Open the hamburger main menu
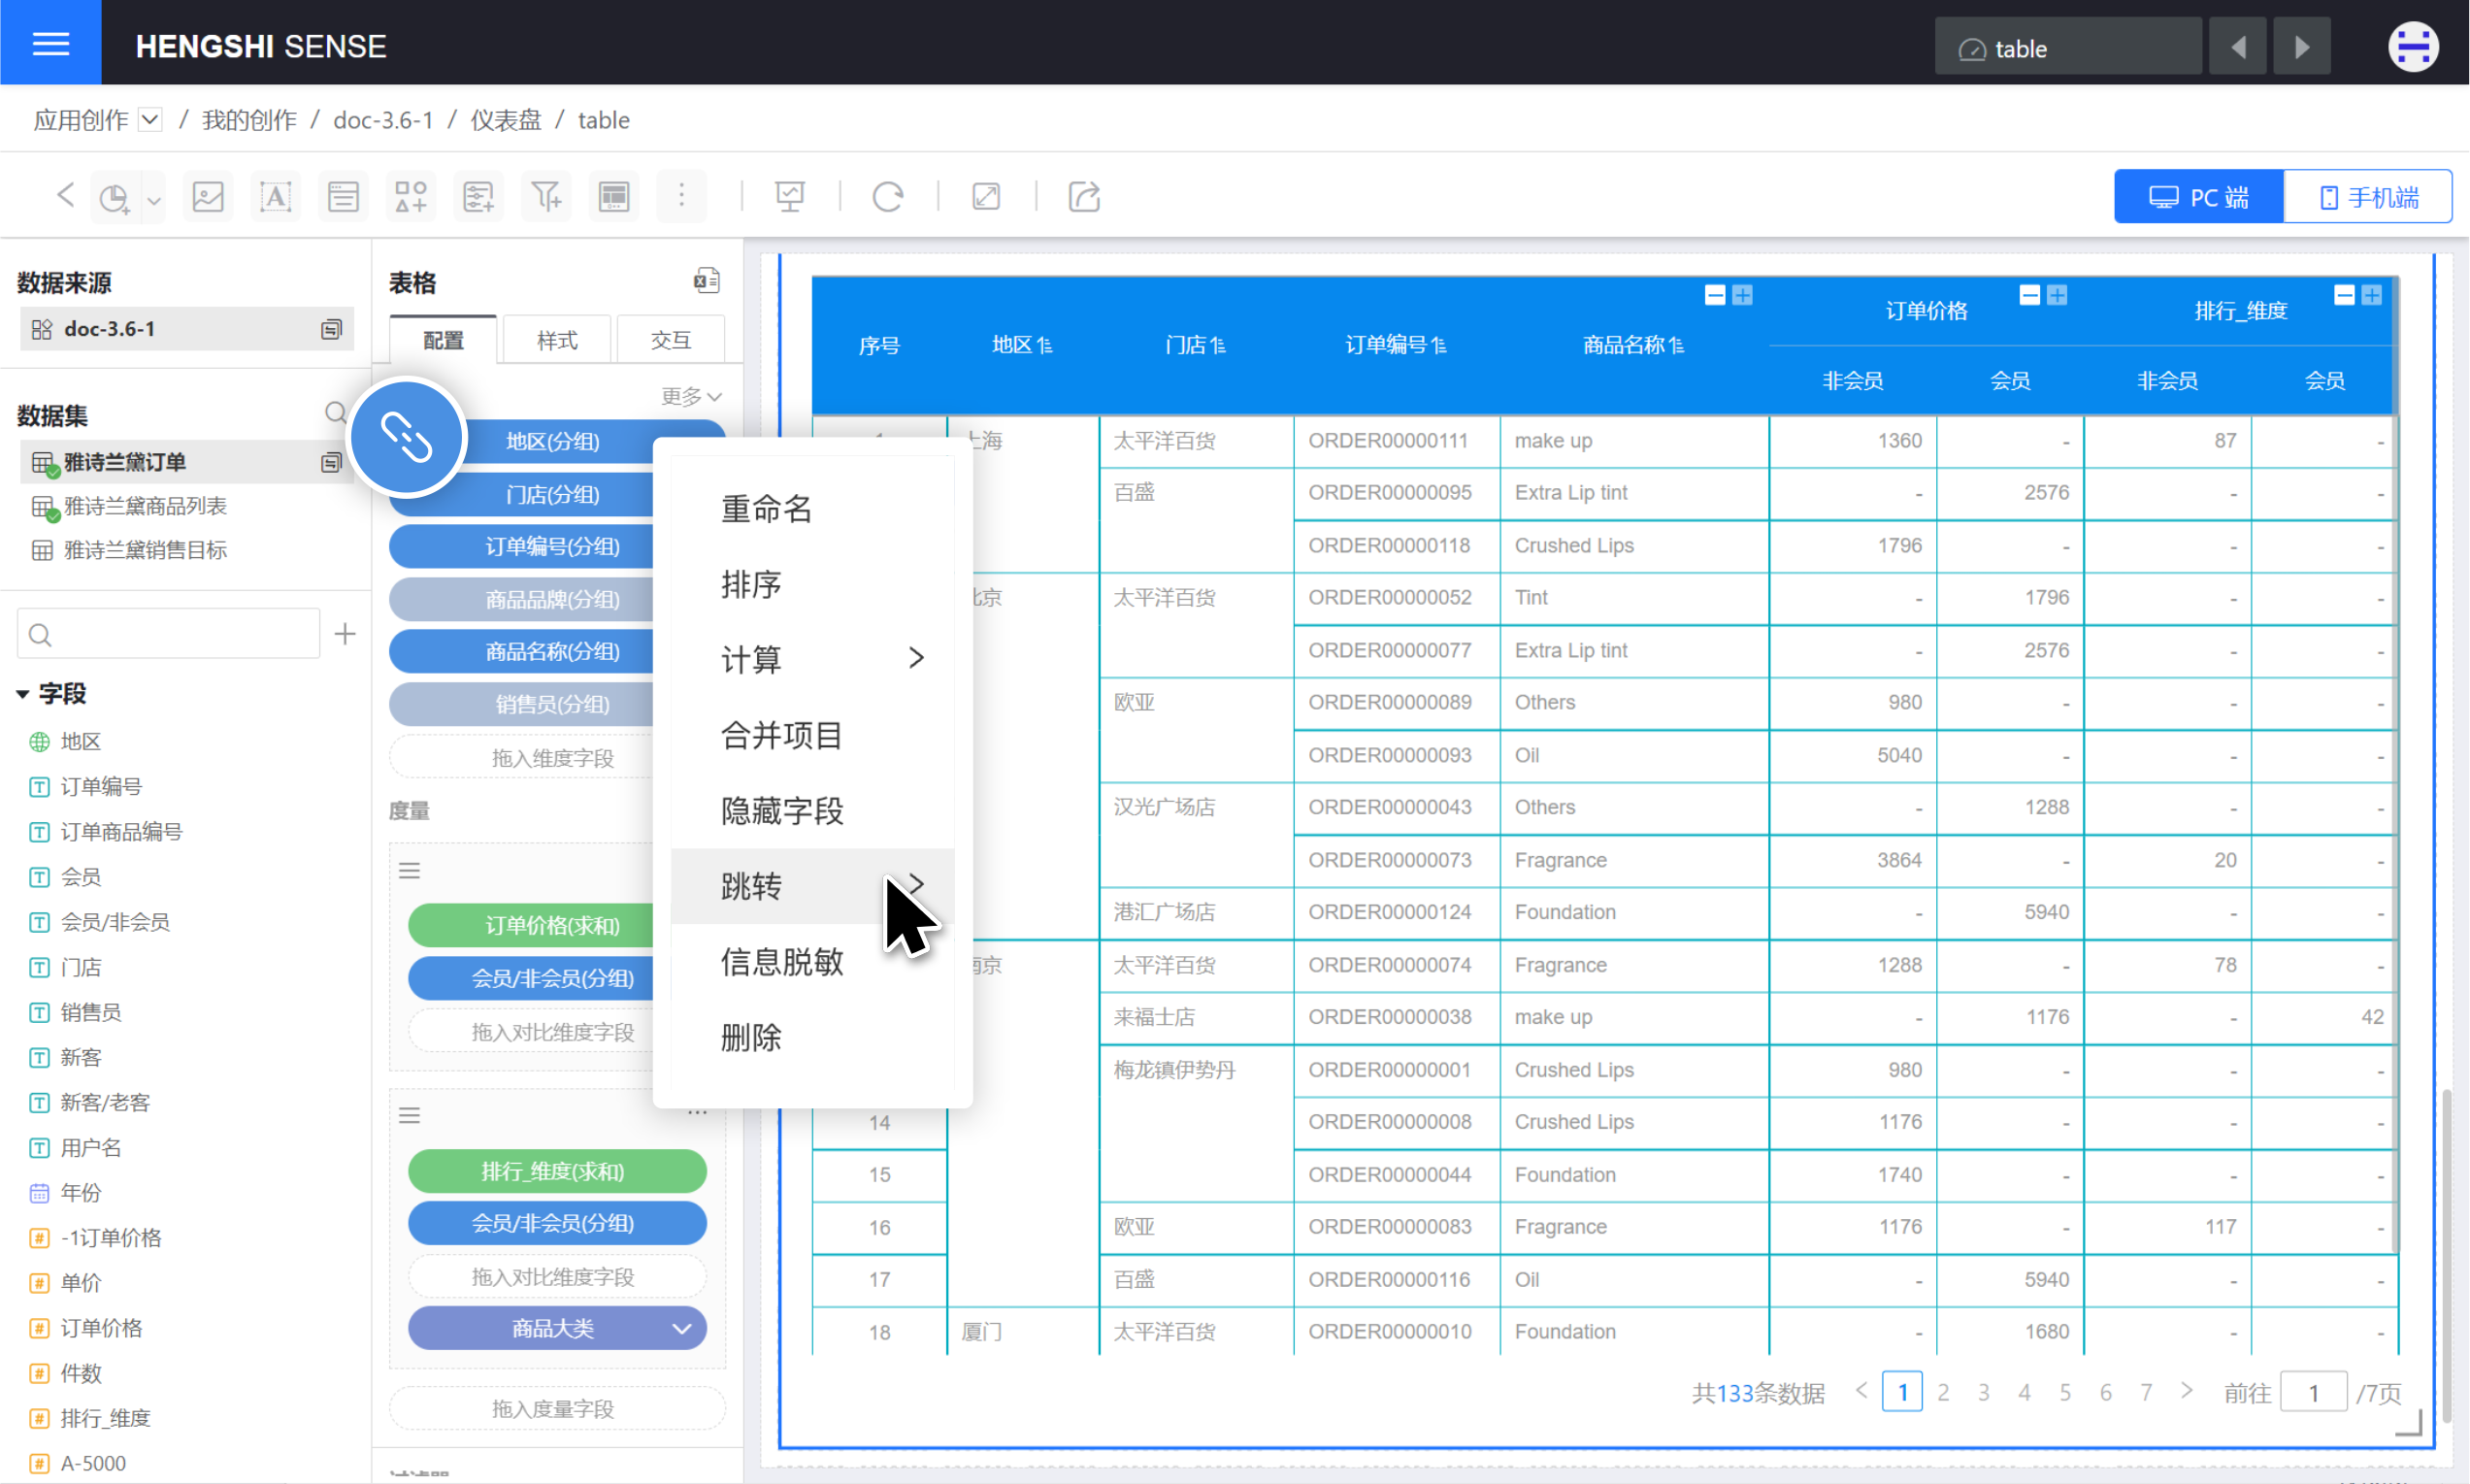 coord(50,43)
